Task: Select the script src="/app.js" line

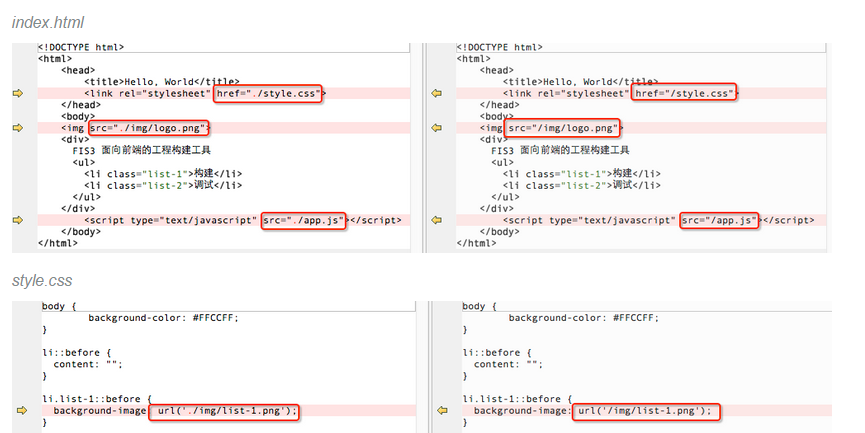Action: coord(641,220)
